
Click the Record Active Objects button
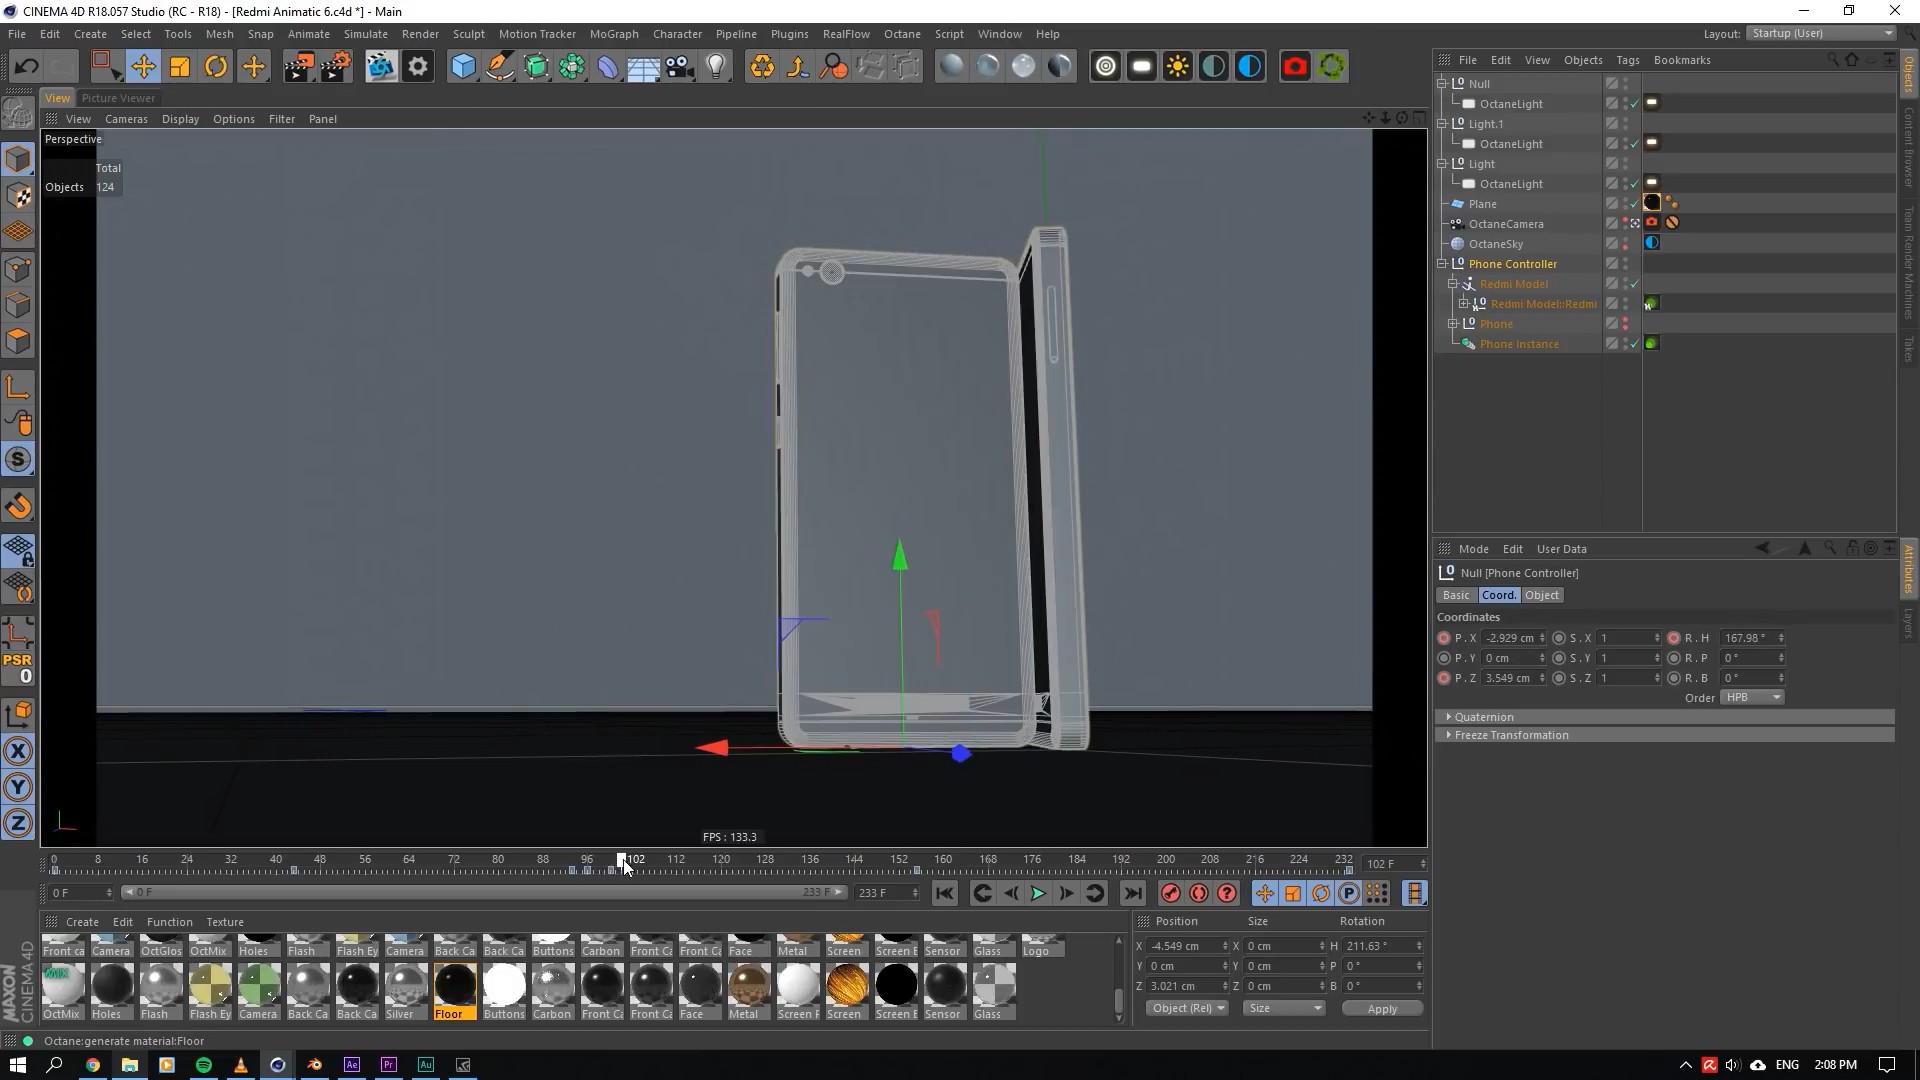tap(1171, 893)
